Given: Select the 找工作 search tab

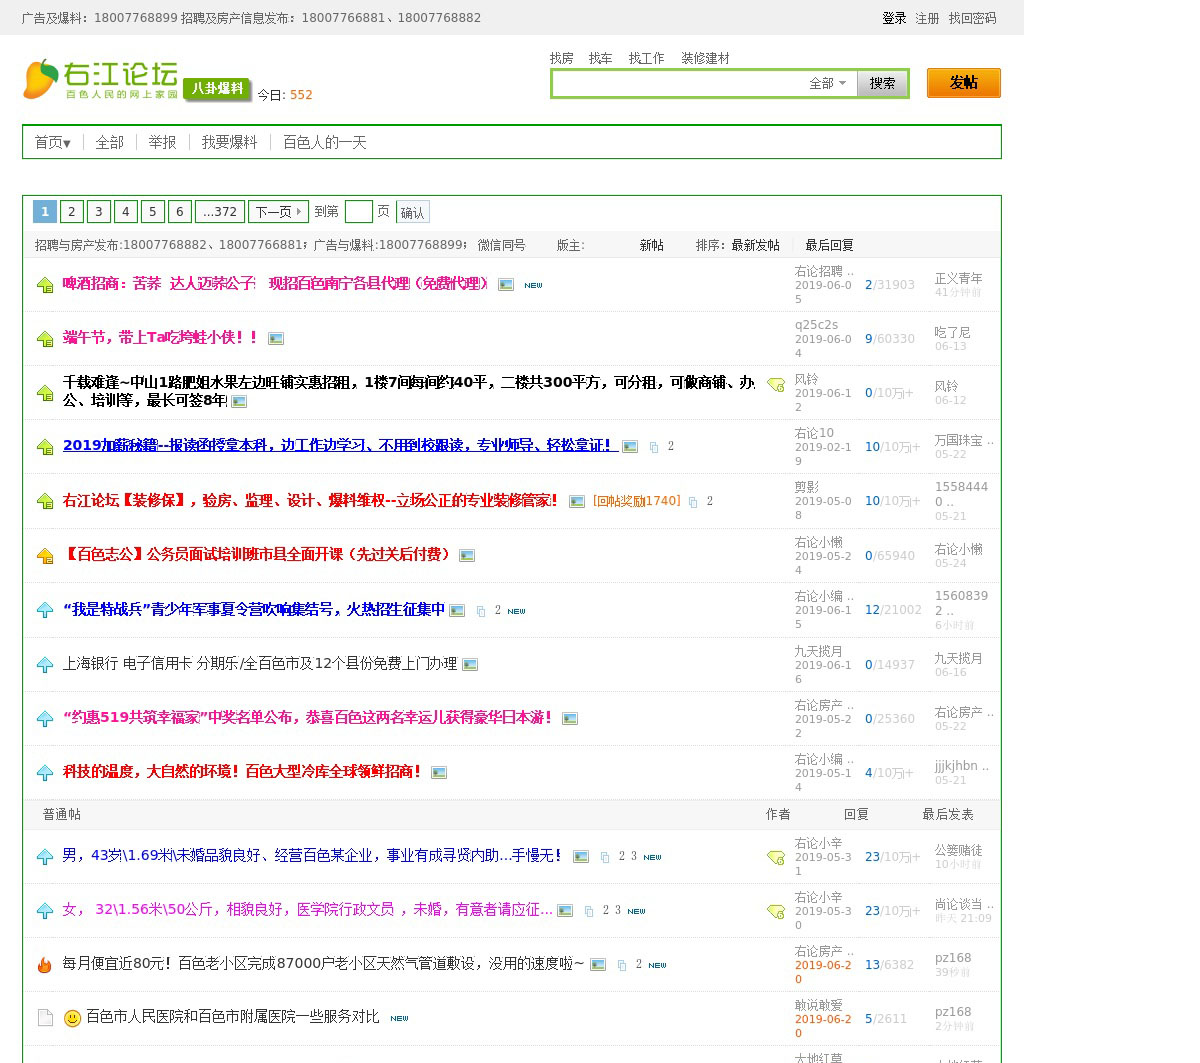Looking at the screenshot, I should click(646, 59).
